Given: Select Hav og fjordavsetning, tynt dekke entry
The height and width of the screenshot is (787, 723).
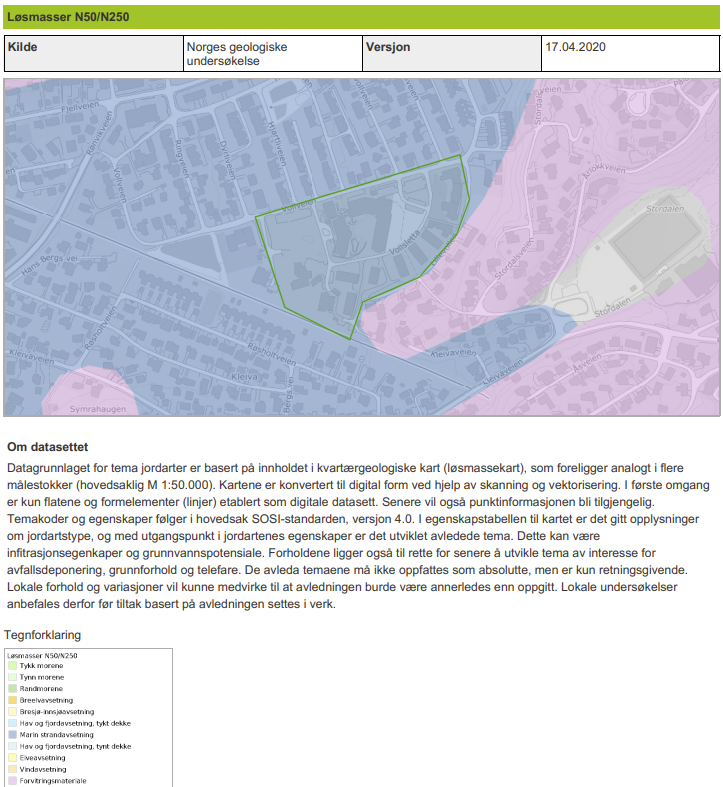Looking at the screenshot, I should (x=75, y=746).
